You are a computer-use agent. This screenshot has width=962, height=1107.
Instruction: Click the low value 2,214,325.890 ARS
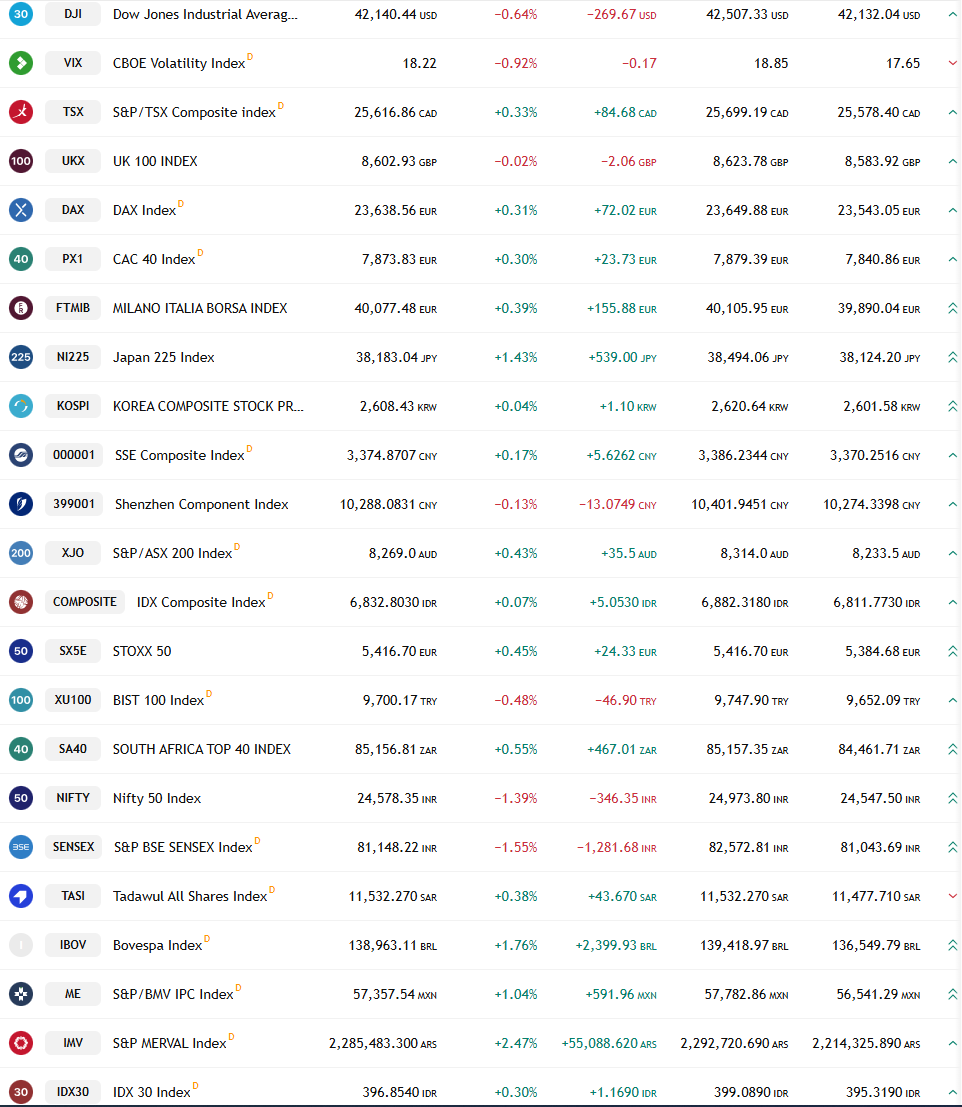(x=867, y=1043)
